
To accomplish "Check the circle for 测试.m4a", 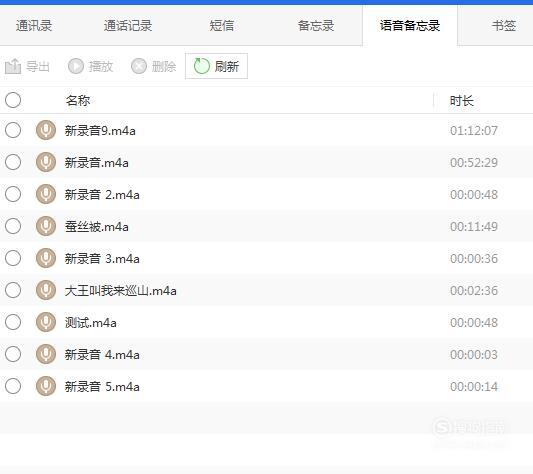I will pyautogui.click(x=13, y=322).
